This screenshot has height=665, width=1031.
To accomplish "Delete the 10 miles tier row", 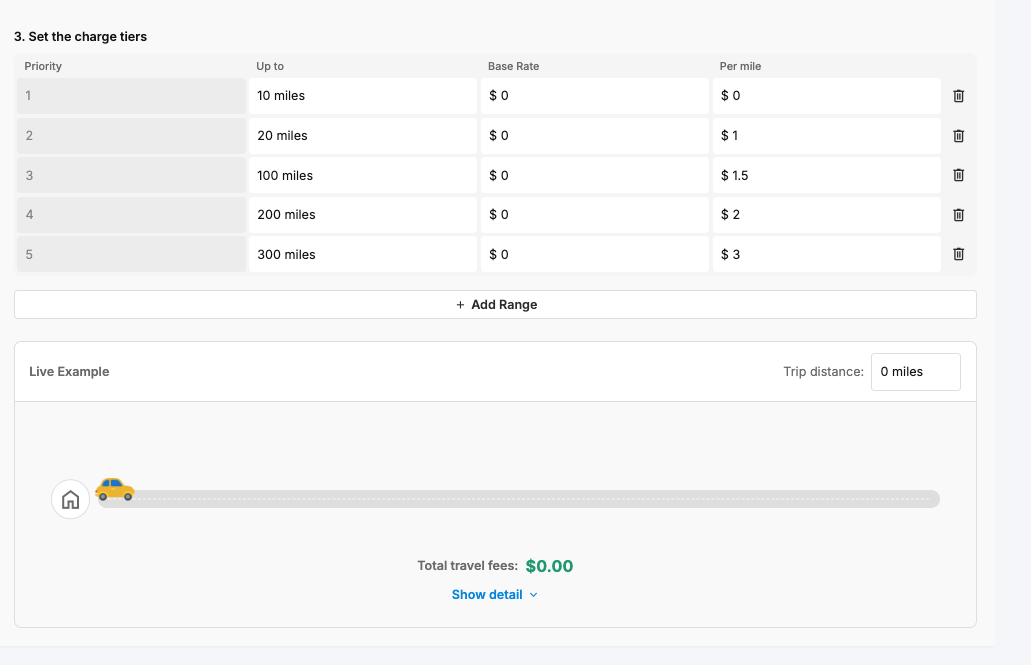I will pyautogui.click(x=958, y=96).
